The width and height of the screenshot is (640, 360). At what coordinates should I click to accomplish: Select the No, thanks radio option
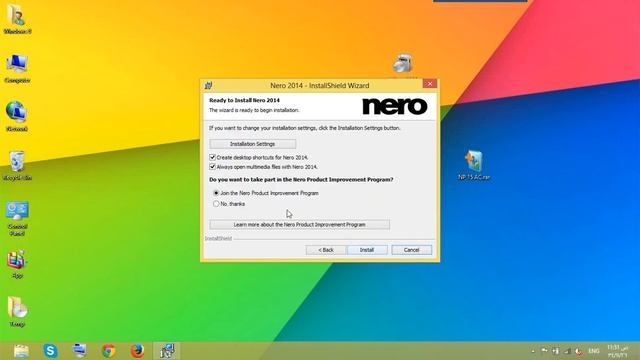216,204
